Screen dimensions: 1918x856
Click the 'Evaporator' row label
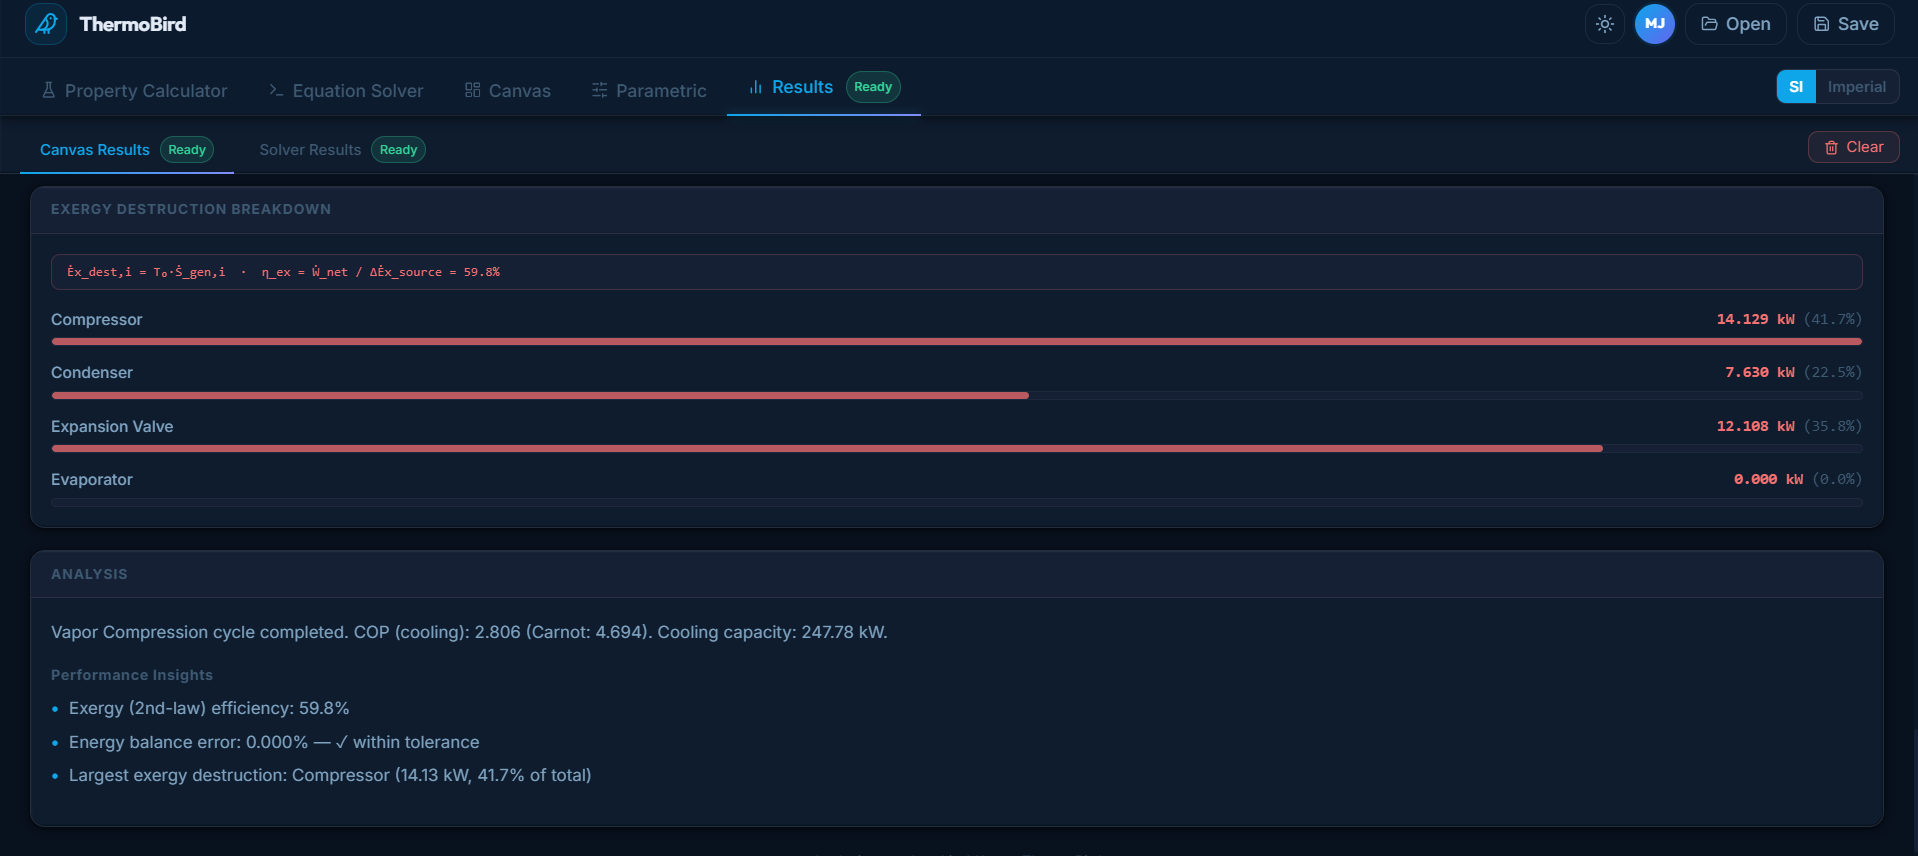pyautogui.click(x=92, y=480)
